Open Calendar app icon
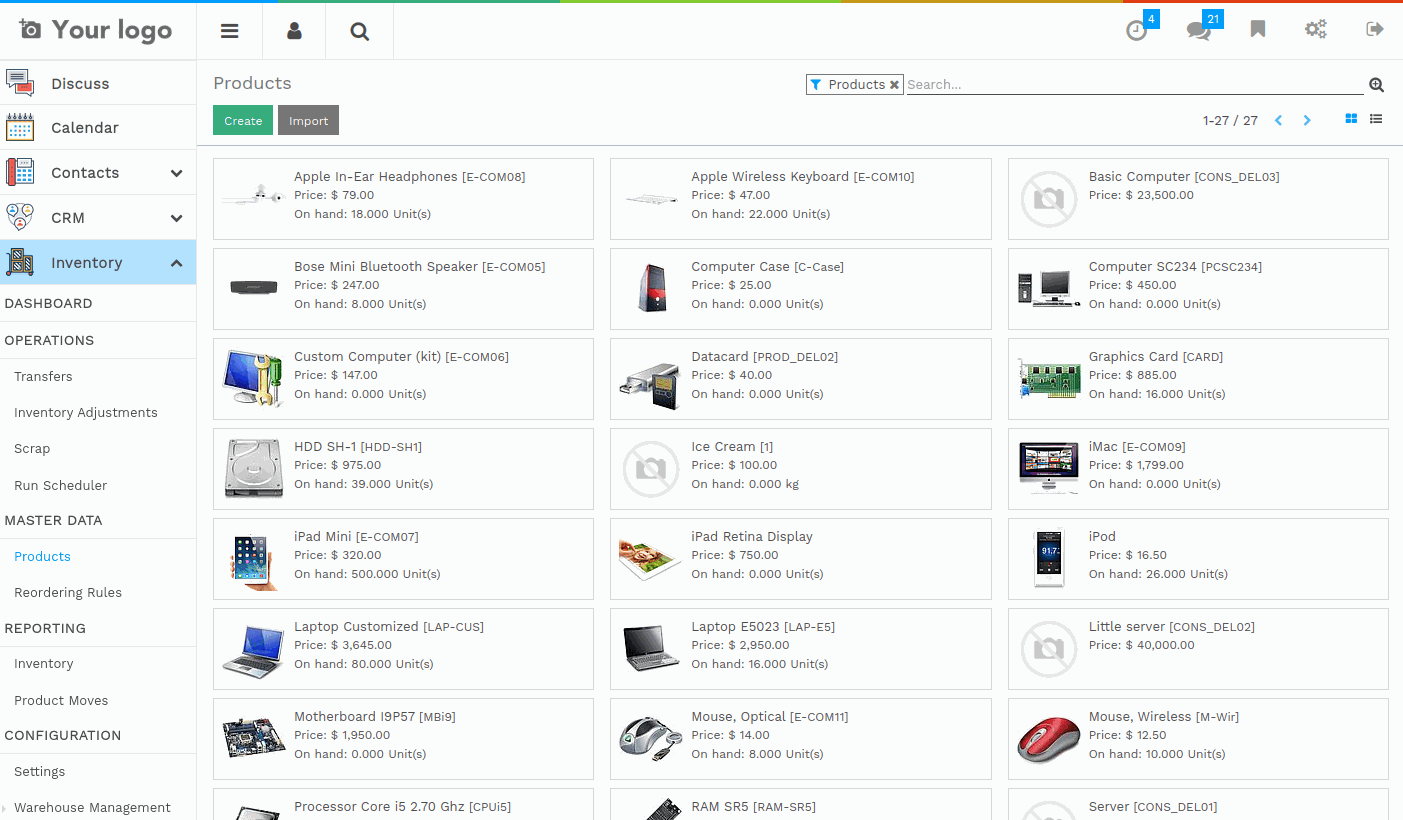 pyautogui.click(x=20, y=127)
